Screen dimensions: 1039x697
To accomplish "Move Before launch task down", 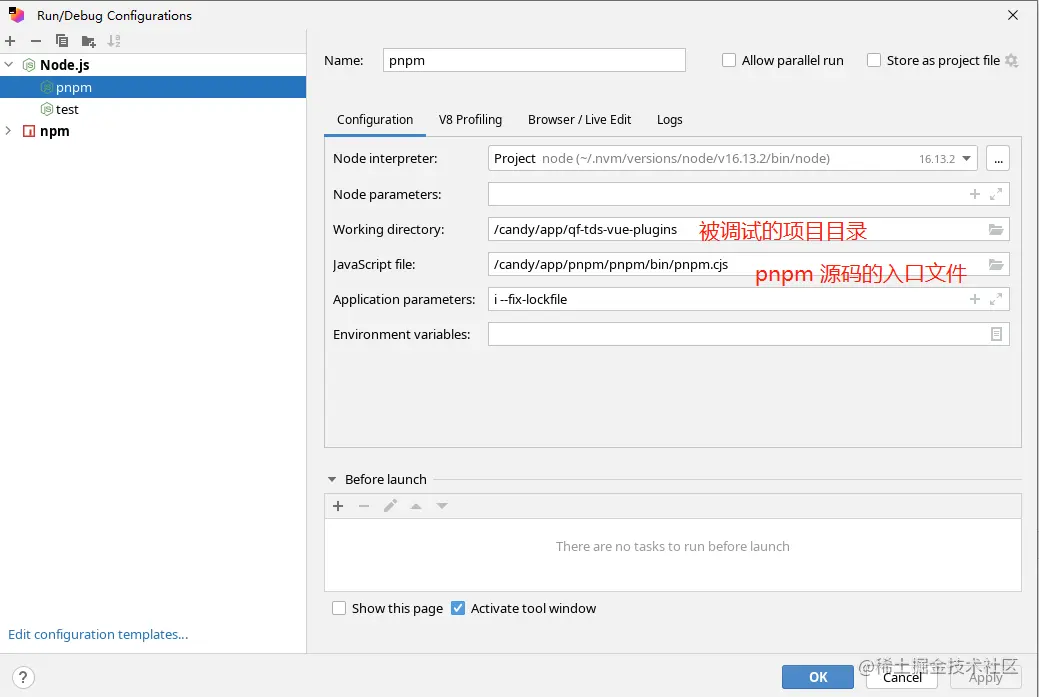I will pyautogui.click(x=442, y=506).
